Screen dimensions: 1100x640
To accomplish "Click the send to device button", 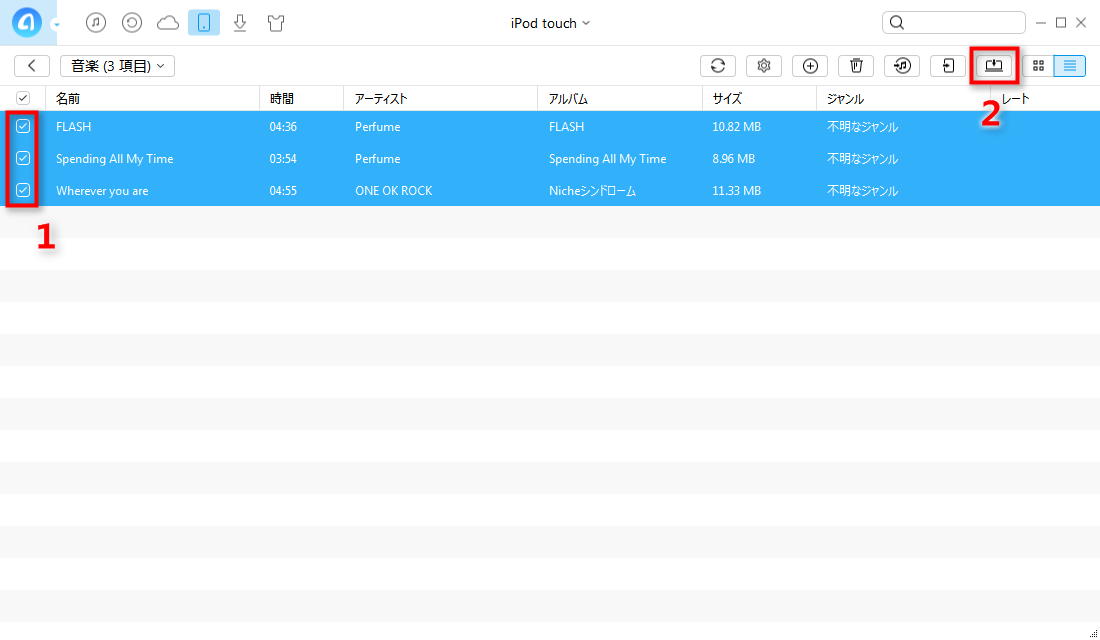I will (948, 65).
